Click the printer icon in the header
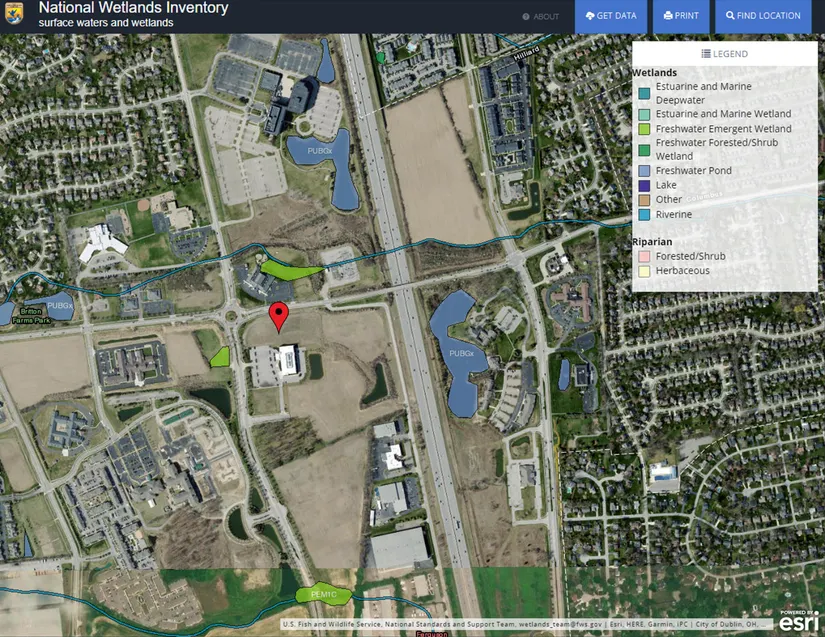825x637 pixels. (x=668, y=16)
